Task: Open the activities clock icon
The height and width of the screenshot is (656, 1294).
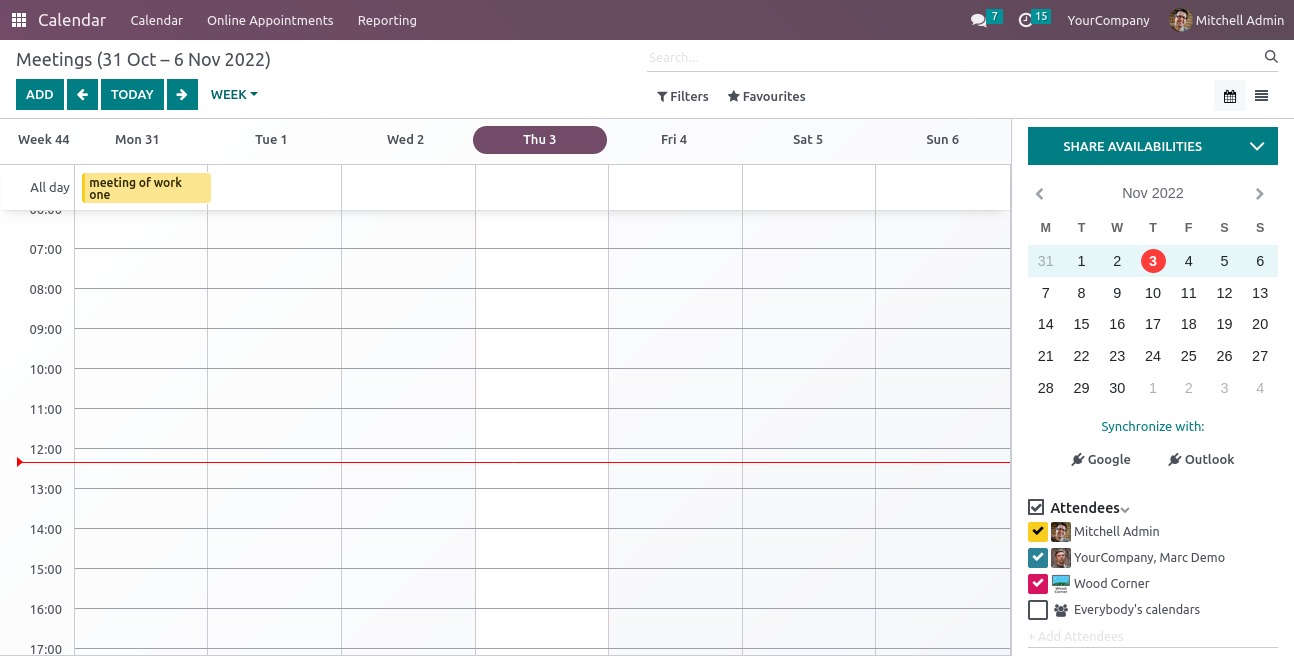Action: click(x=1025, y=20)
